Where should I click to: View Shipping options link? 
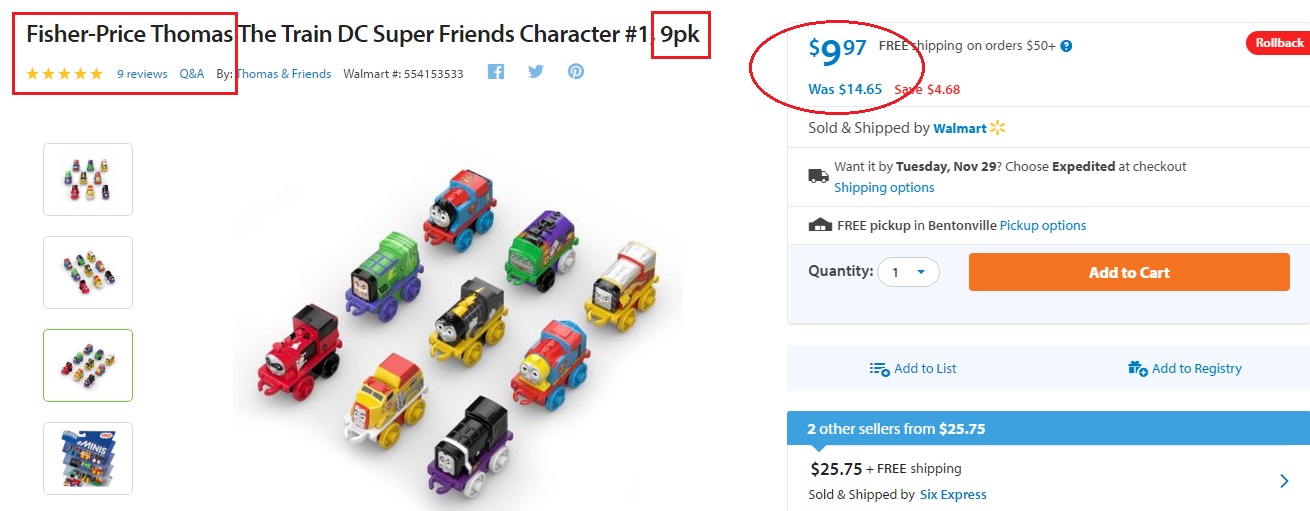click(884, 188)
